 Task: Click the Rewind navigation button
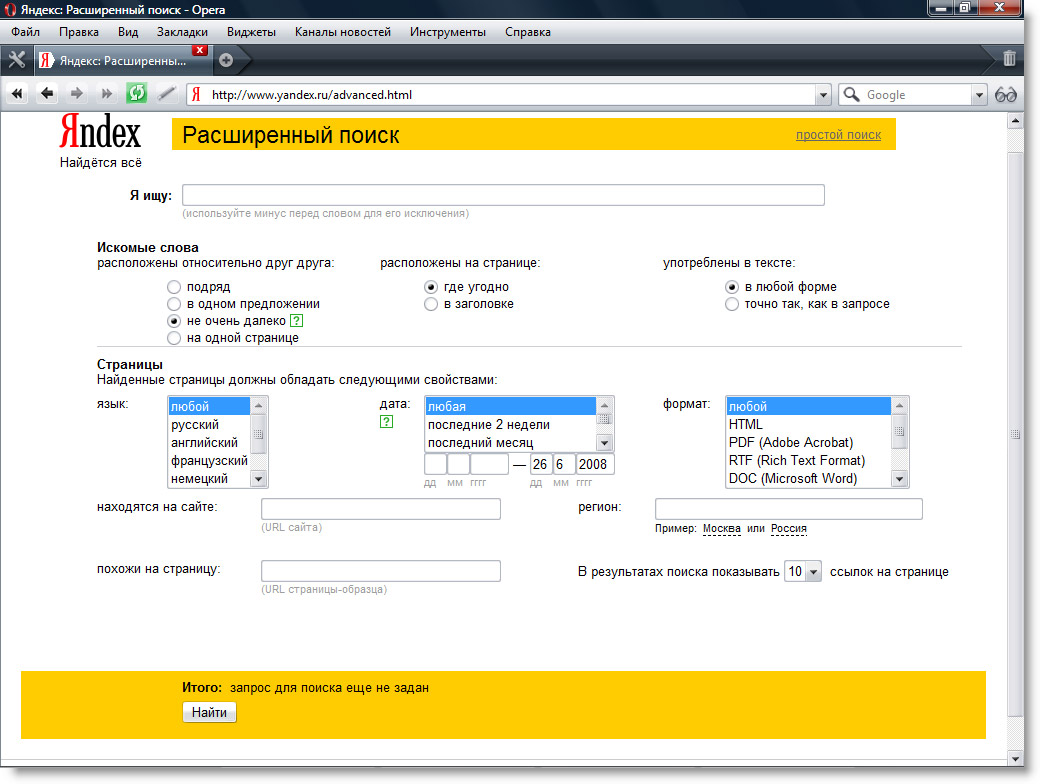click(17, 94)
